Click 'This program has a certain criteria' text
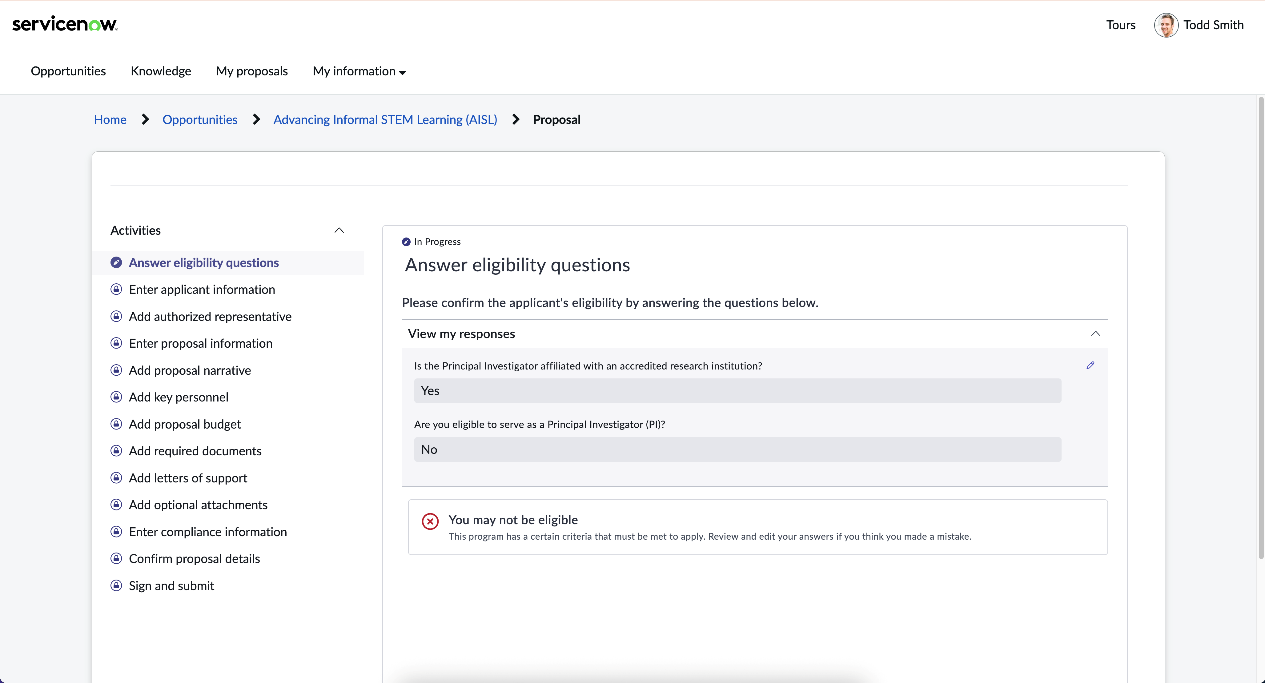This screenshot has height=687, width=1265. click(x=710, y=537)
